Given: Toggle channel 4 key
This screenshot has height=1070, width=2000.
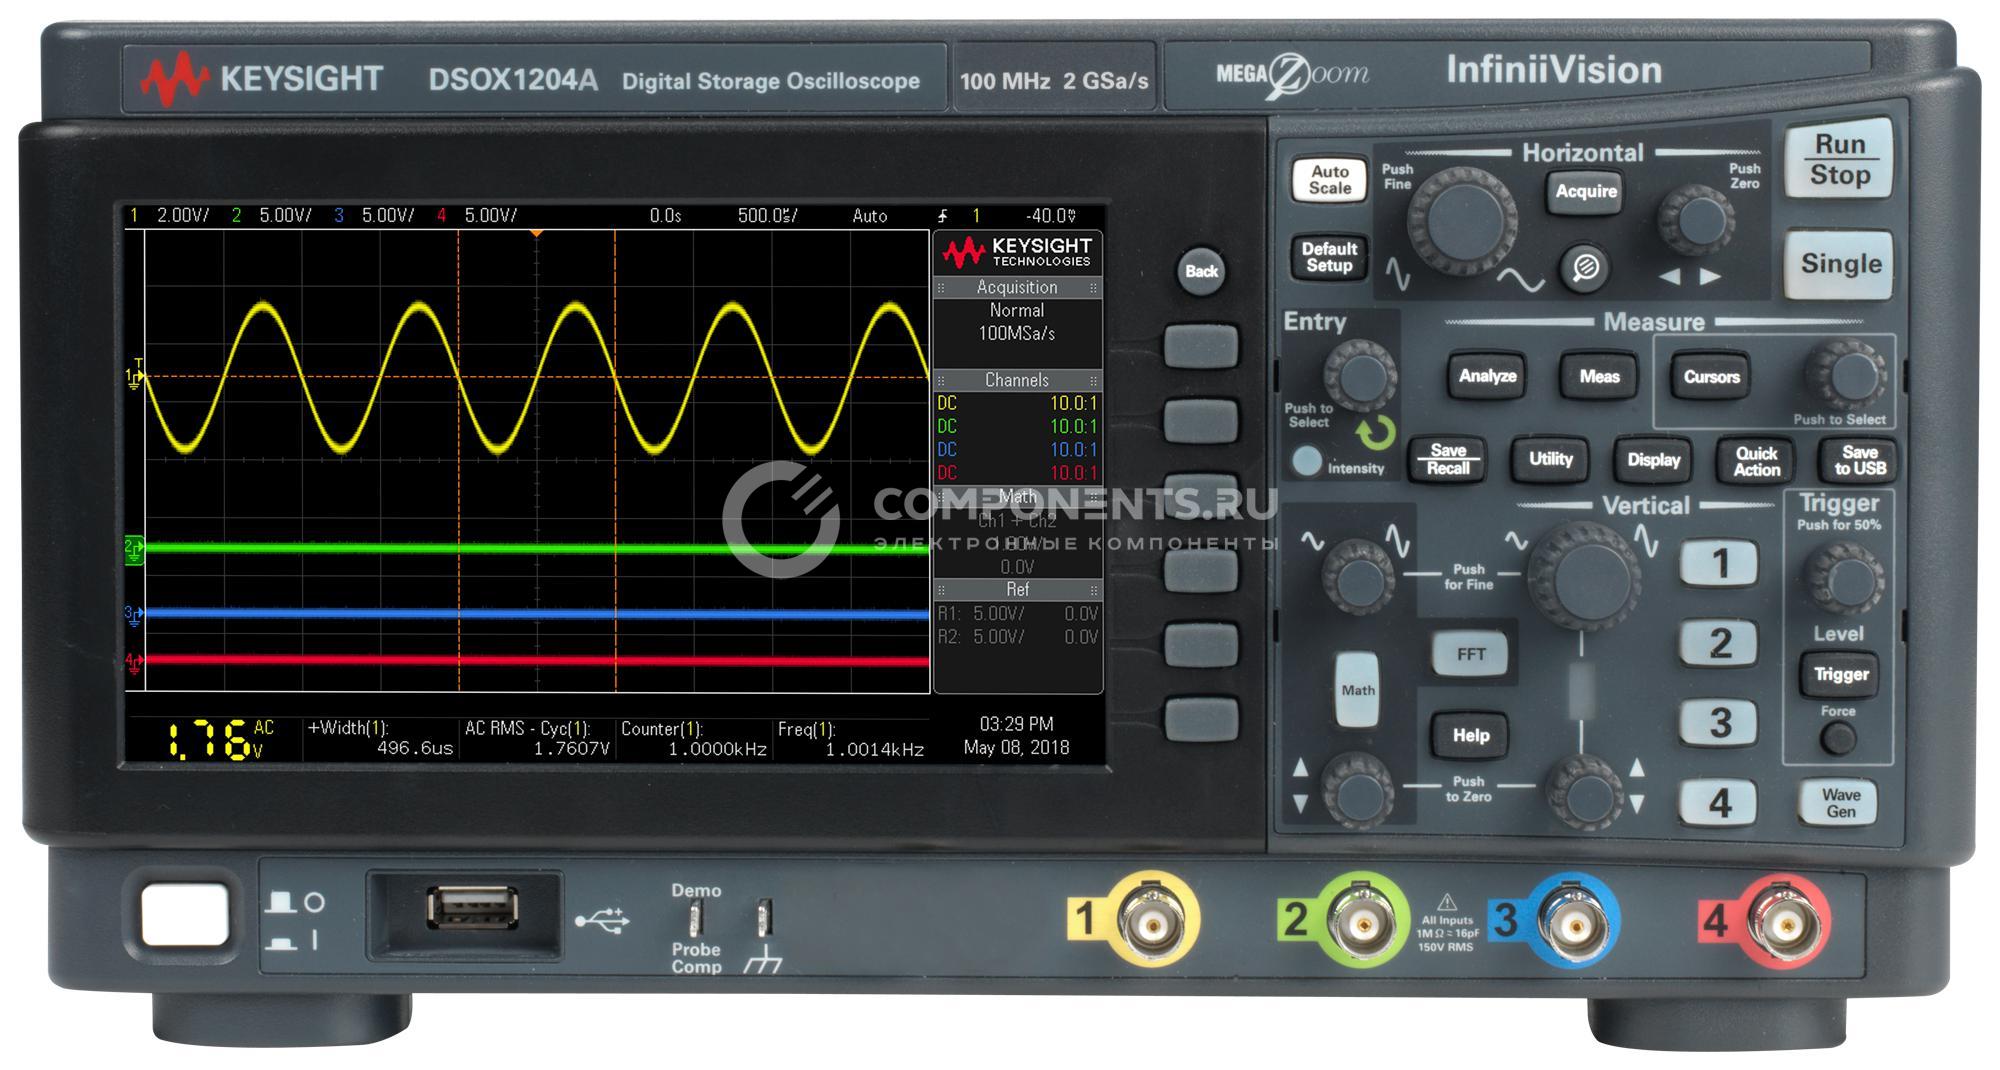Looking at the screenshot, I should point(1719,802).
